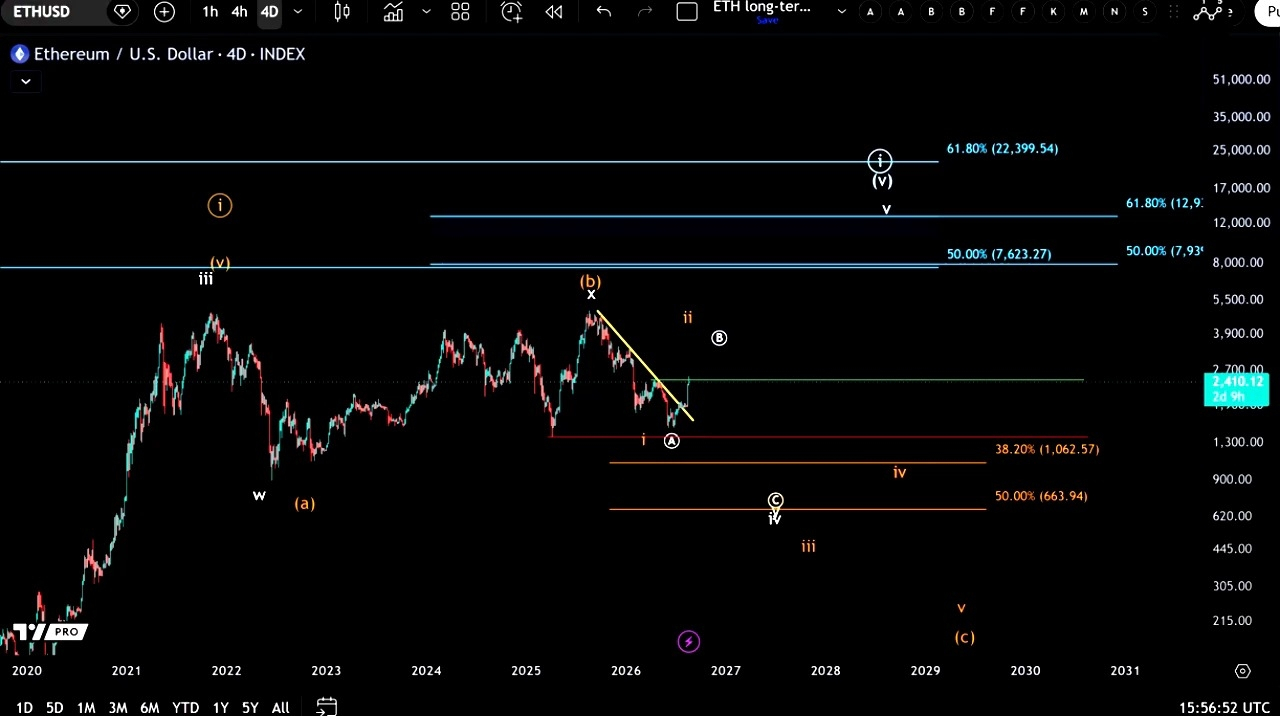Set date range to 3M
The image size is (1280, 716).
pos(118,708)
